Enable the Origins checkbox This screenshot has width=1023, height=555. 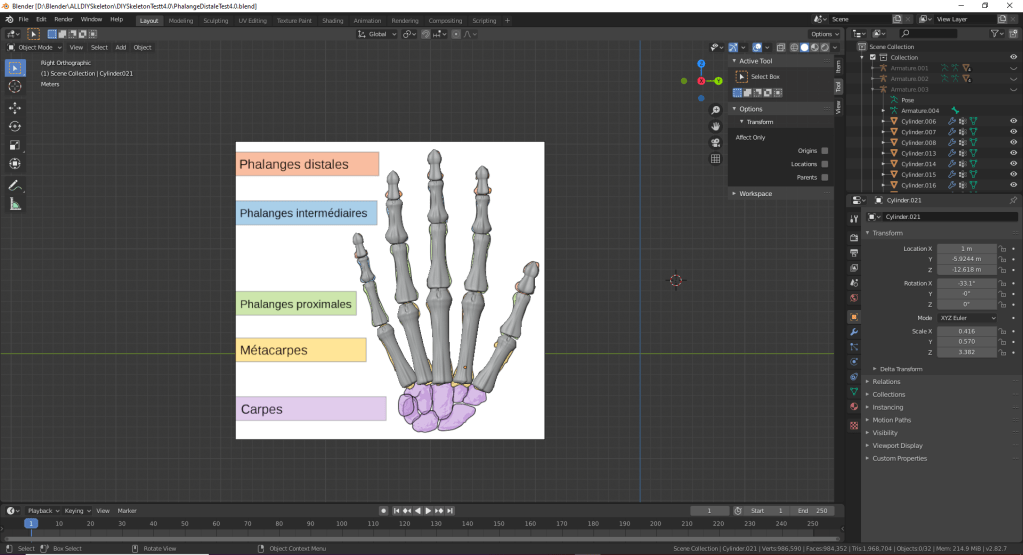824,151
